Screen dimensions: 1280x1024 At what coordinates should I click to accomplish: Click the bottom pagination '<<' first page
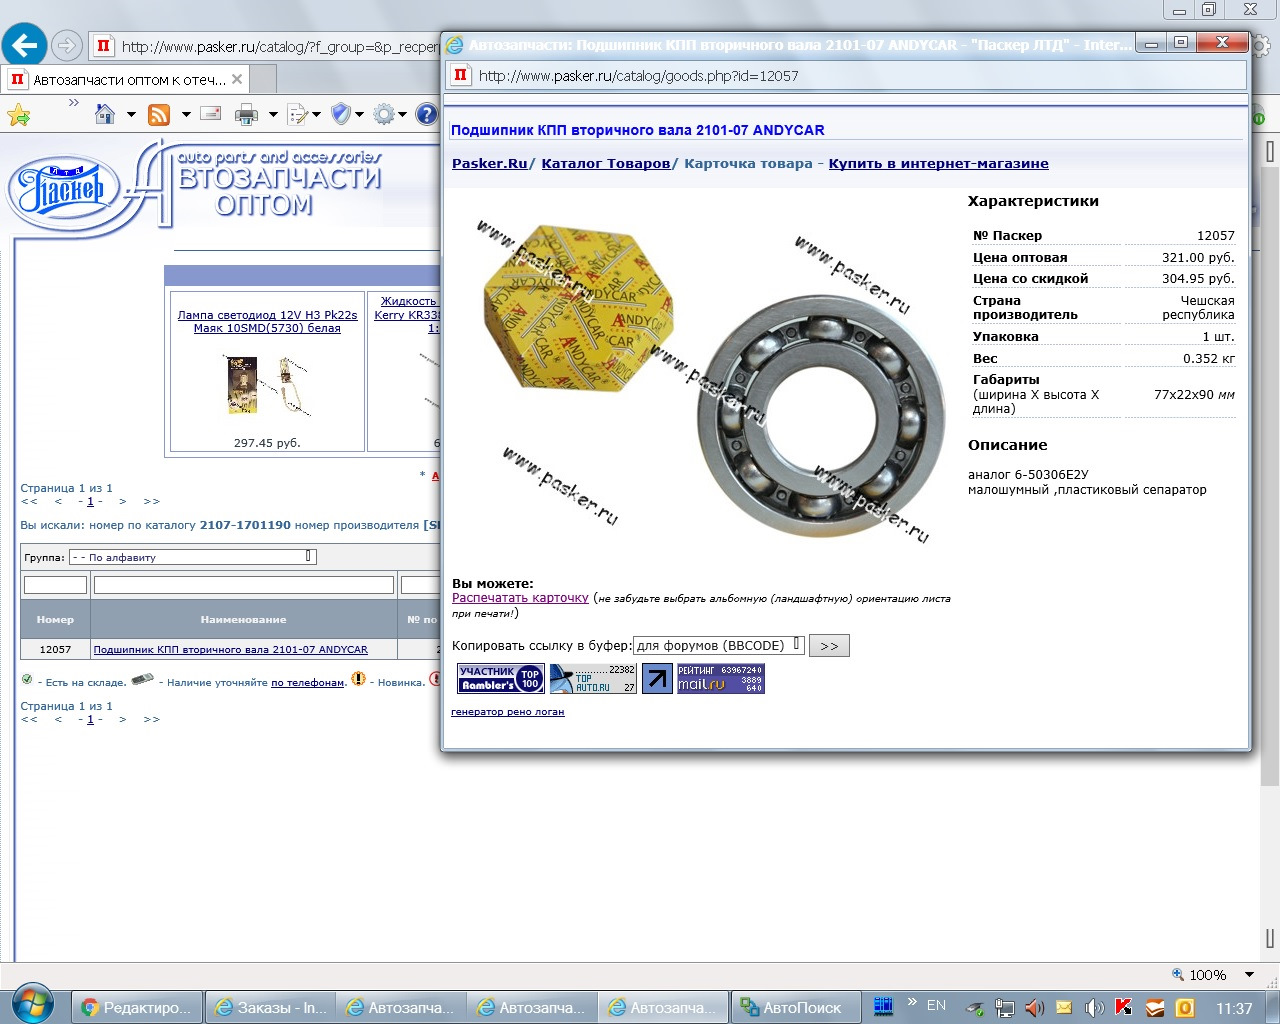click(29, 719)
